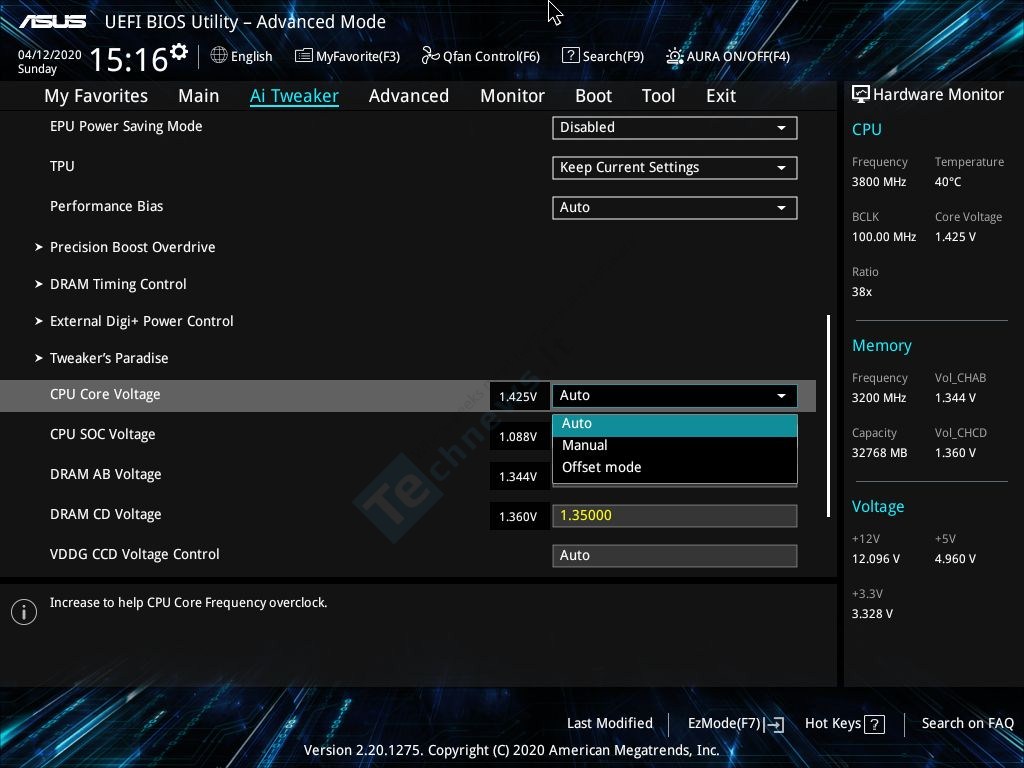Viewport: 1024px width, 768px height.
Task: Open the Advanced tab
Action: pos(409,96)
